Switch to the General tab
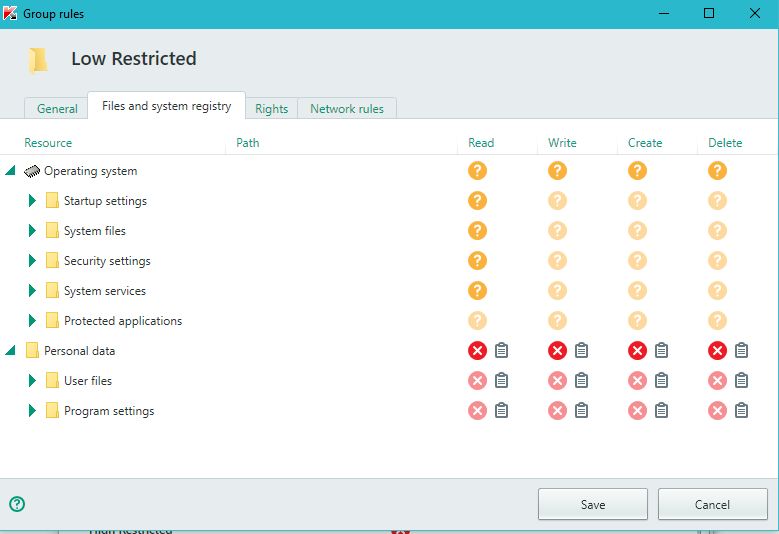The height and width of the screenshot is (534, 779). pyautogui.click(x=57, y=108)
